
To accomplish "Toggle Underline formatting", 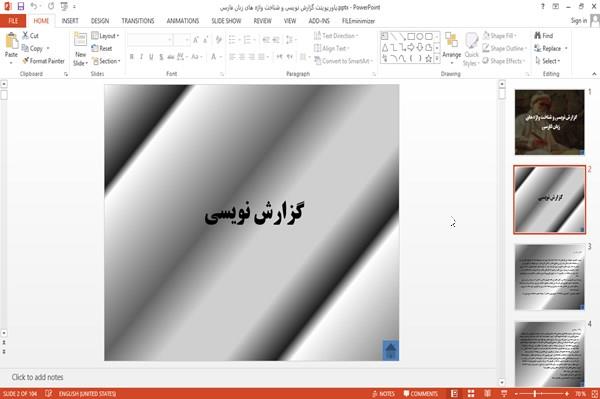I will point(152,57).
